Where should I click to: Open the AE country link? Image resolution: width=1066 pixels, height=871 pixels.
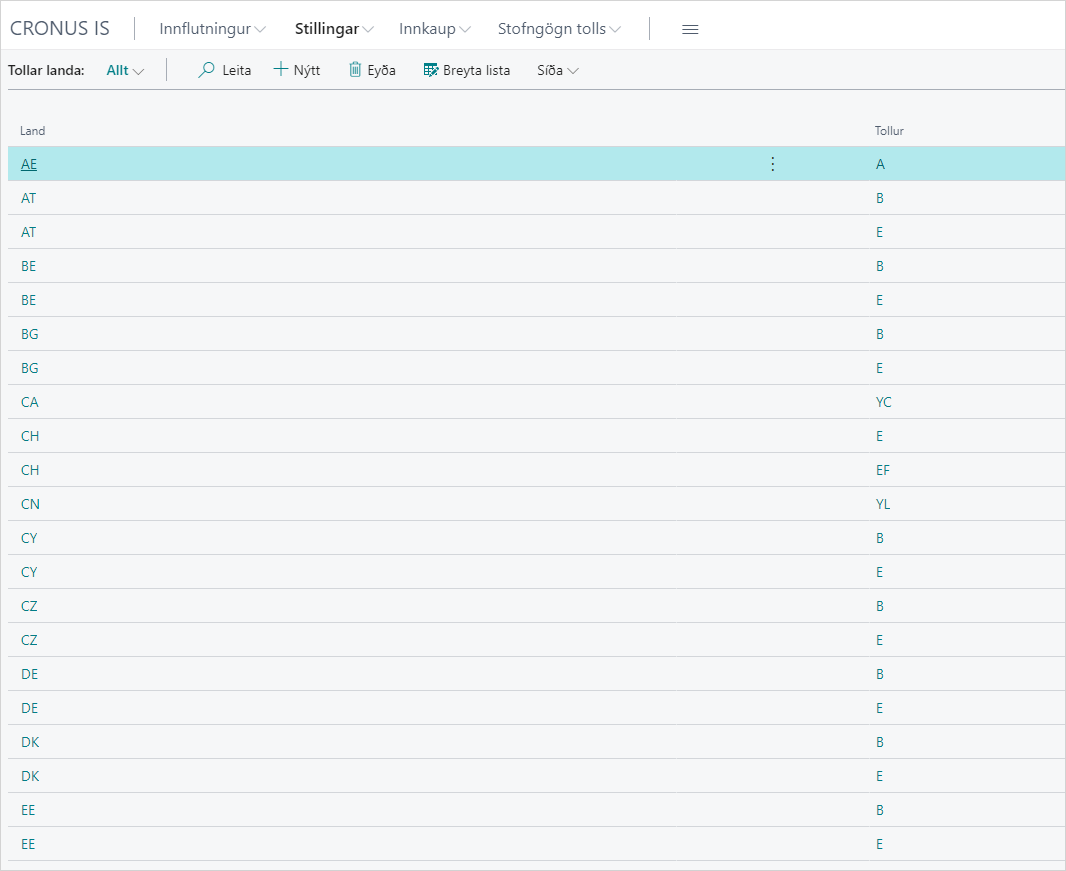click(29, 164)
